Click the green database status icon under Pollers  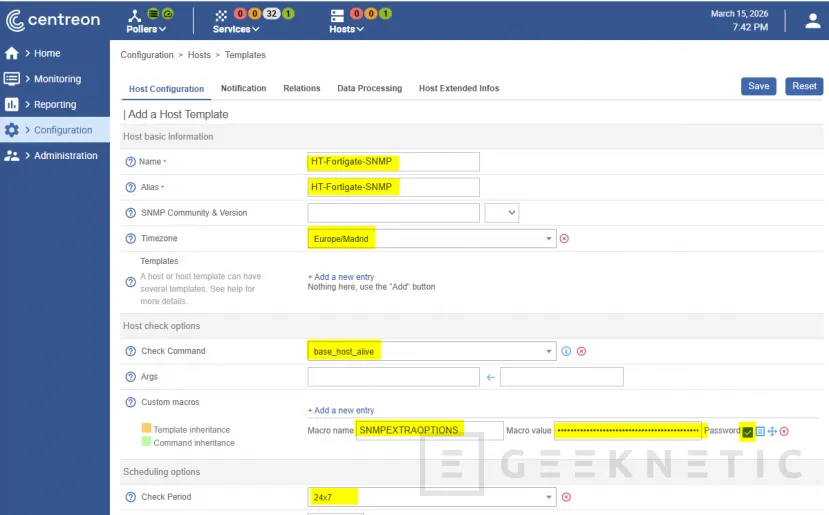click(x=153, y=14)
